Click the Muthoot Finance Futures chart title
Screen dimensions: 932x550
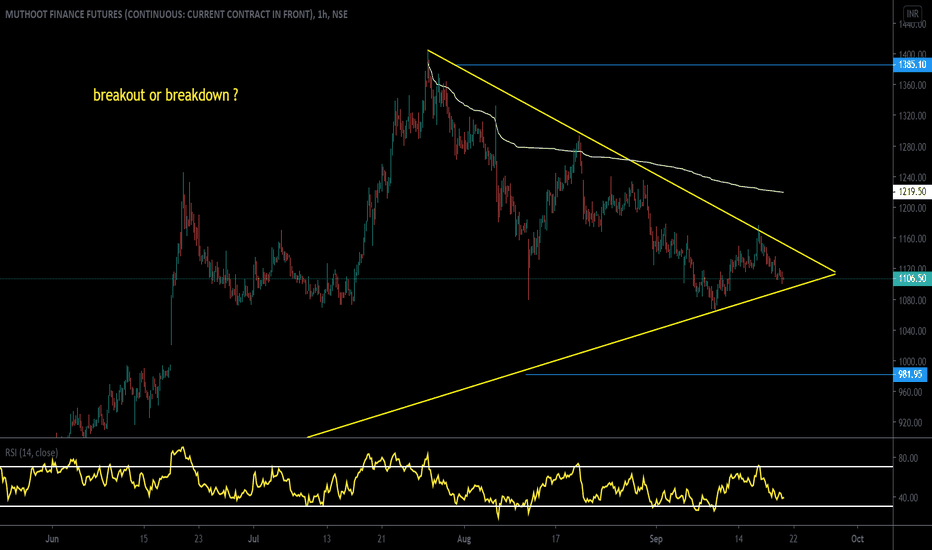[177, 14]
